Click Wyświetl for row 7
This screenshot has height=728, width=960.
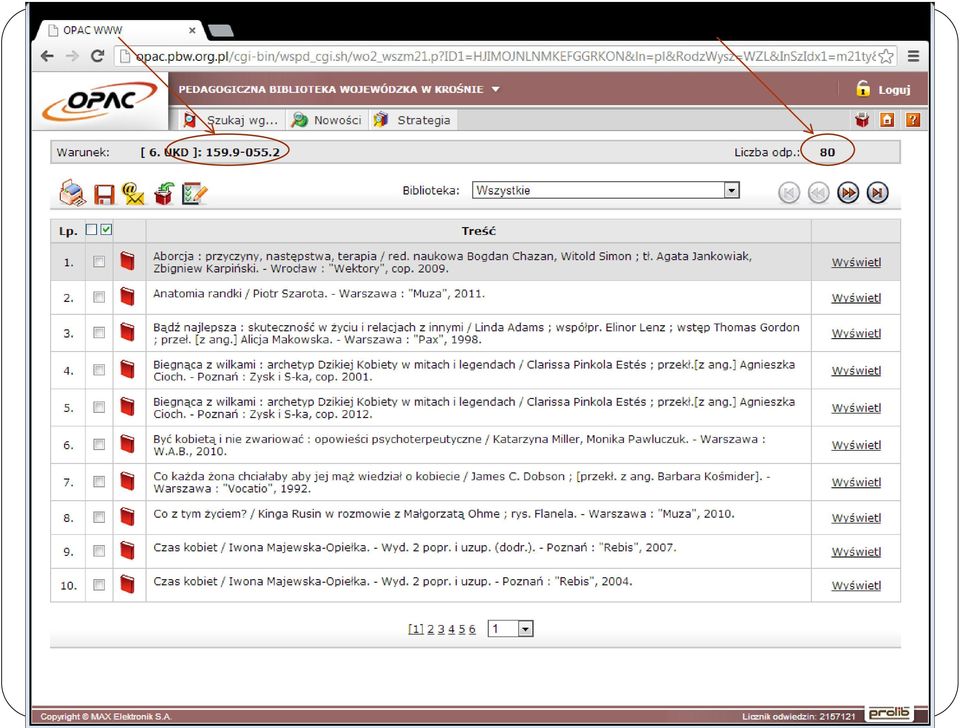(x=856, y=482)
